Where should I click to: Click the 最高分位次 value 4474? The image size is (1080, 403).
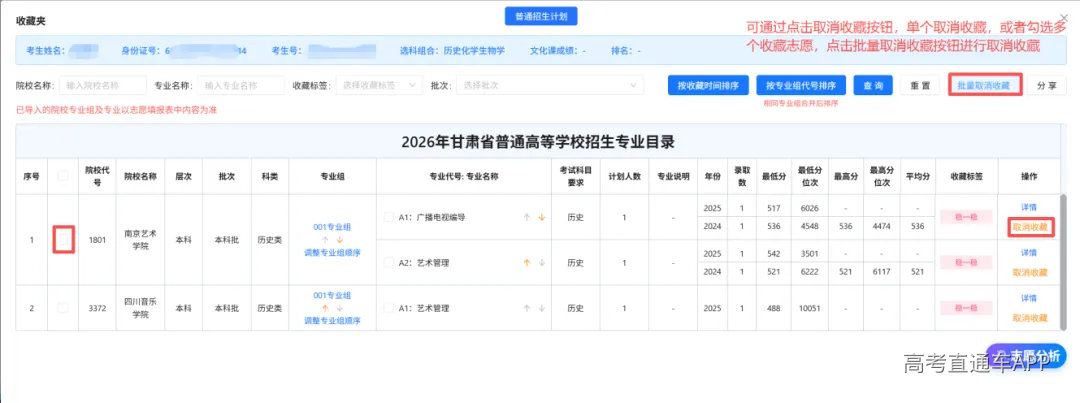point(881,227)
